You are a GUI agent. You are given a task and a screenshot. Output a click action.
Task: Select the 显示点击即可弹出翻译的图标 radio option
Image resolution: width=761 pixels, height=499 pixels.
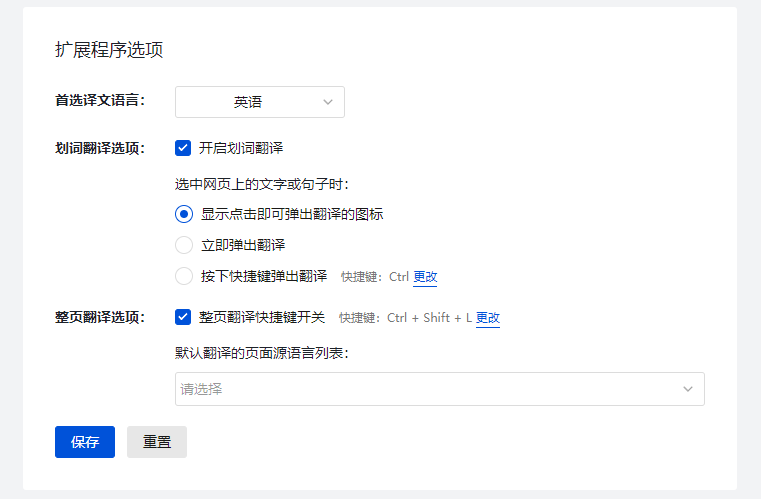(184, 214)
